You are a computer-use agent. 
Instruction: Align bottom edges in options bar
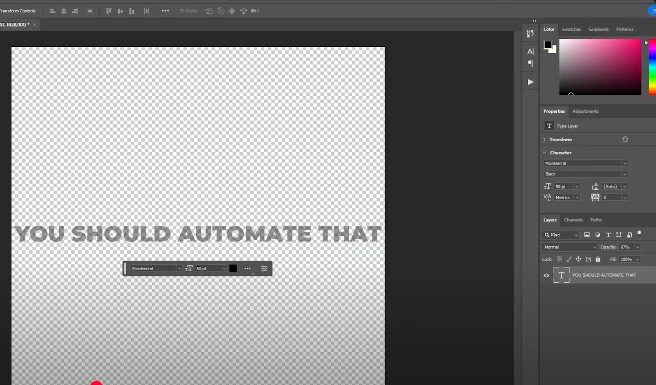[131, 11]
